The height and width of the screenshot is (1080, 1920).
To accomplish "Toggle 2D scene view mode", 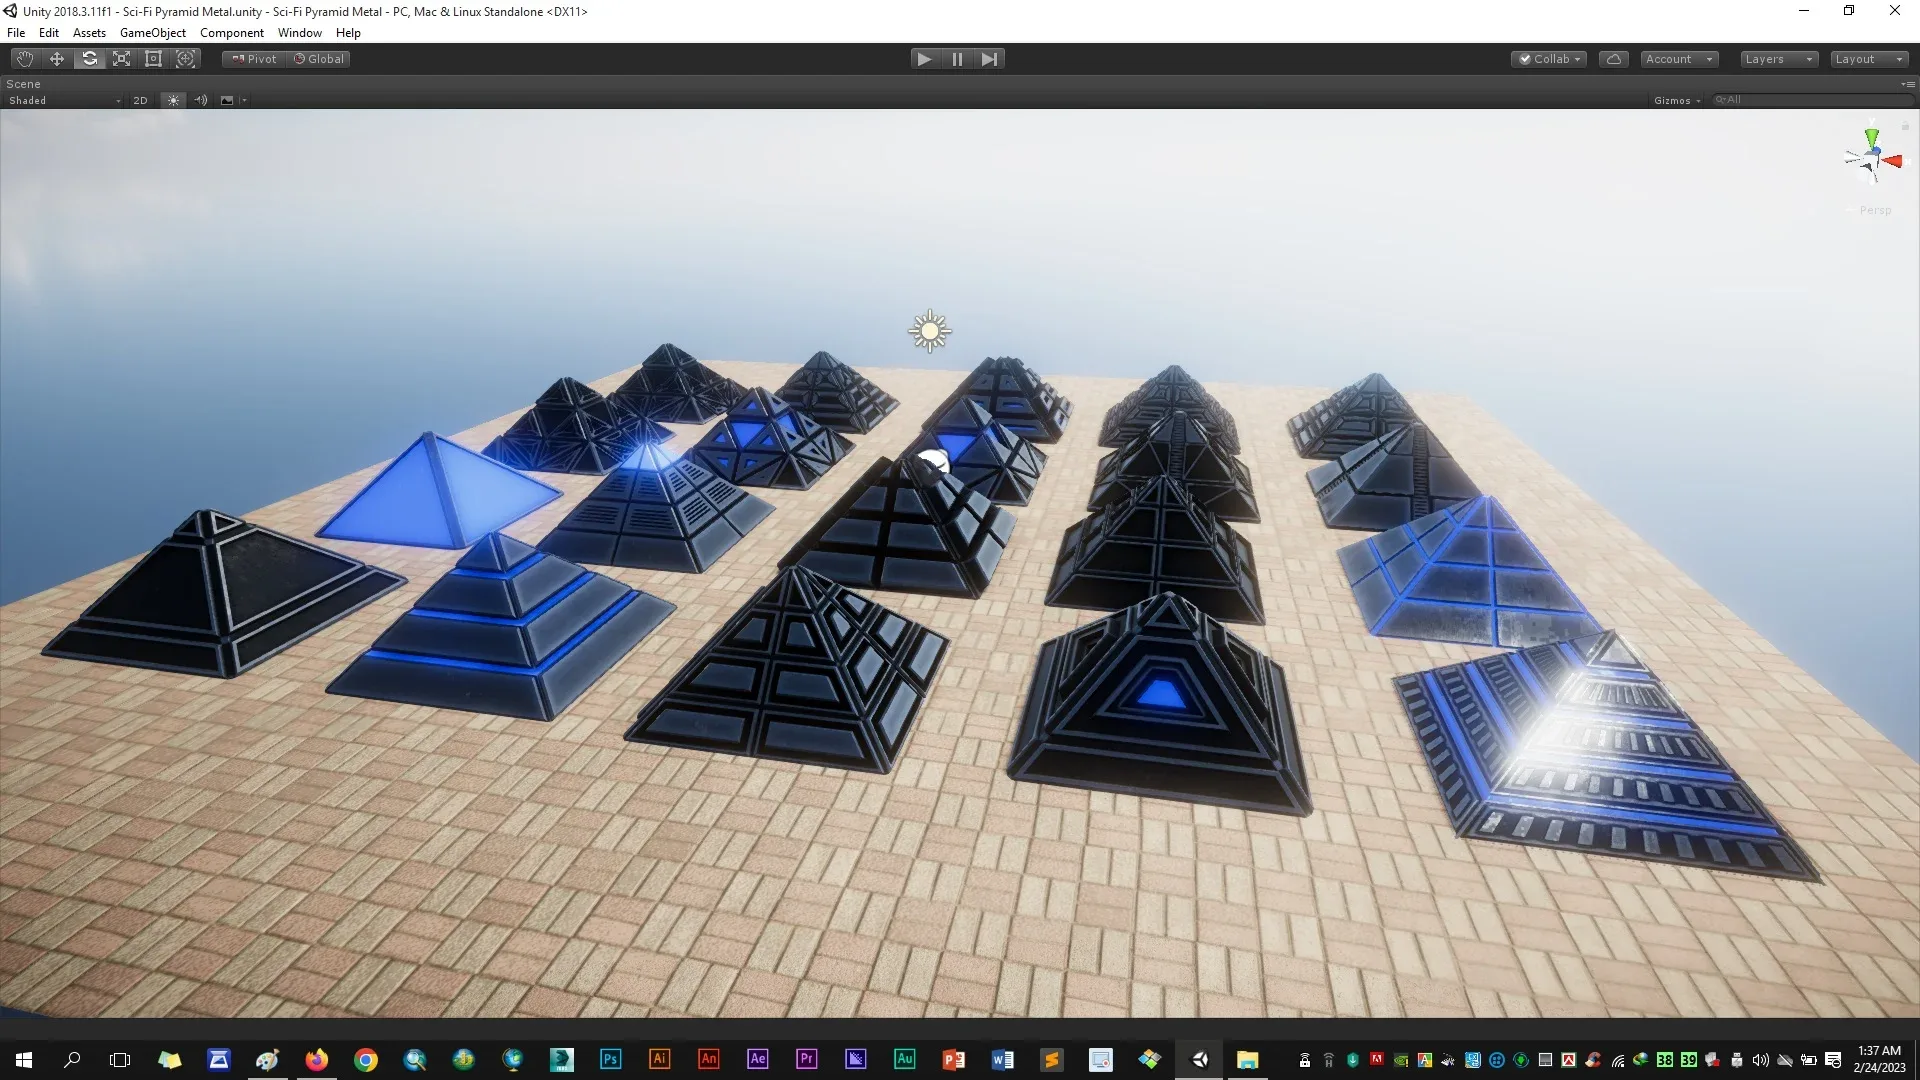I will pos(140,100).
